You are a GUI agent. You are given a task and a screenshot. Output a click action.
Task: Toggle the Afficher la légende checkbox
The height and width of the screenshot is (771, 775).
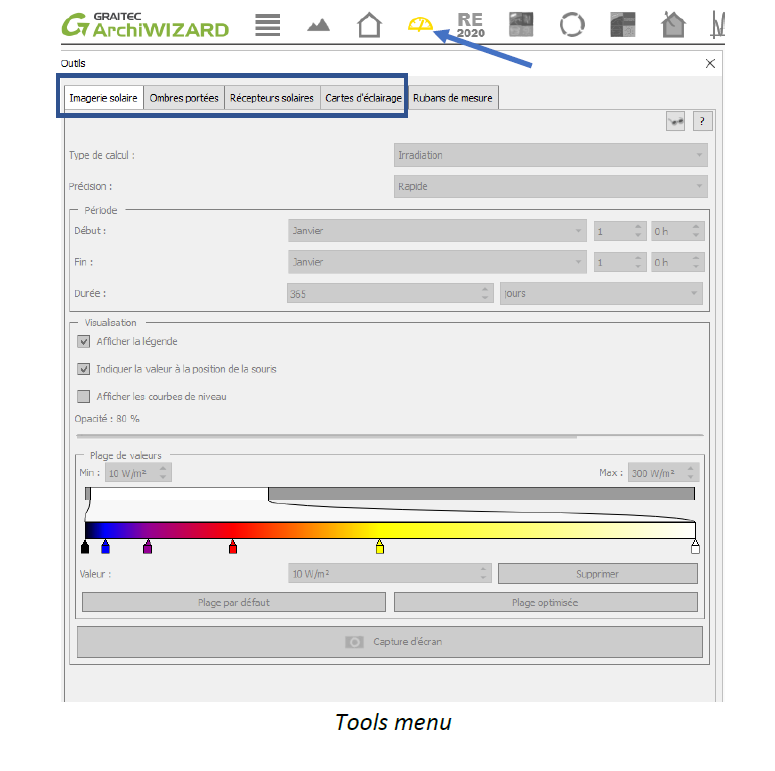(x=84, y=342)
